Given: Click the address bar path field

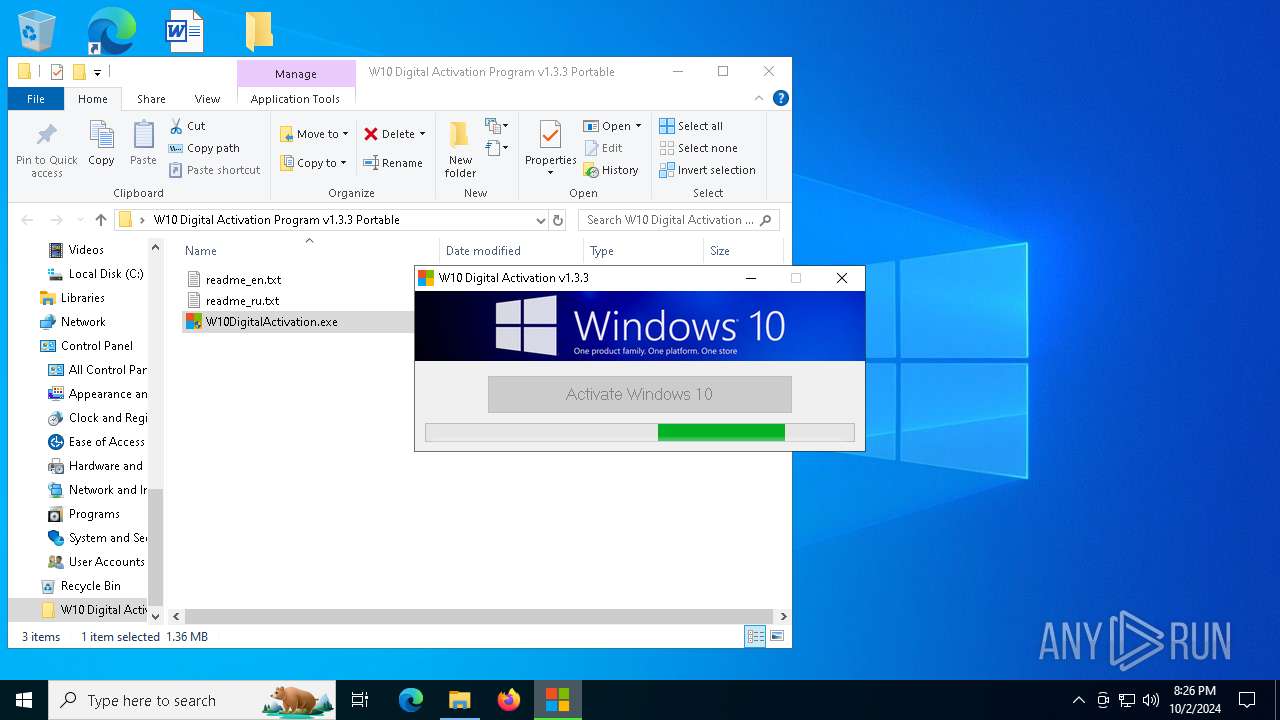Looking at the screenshot, I should [331, 220].
